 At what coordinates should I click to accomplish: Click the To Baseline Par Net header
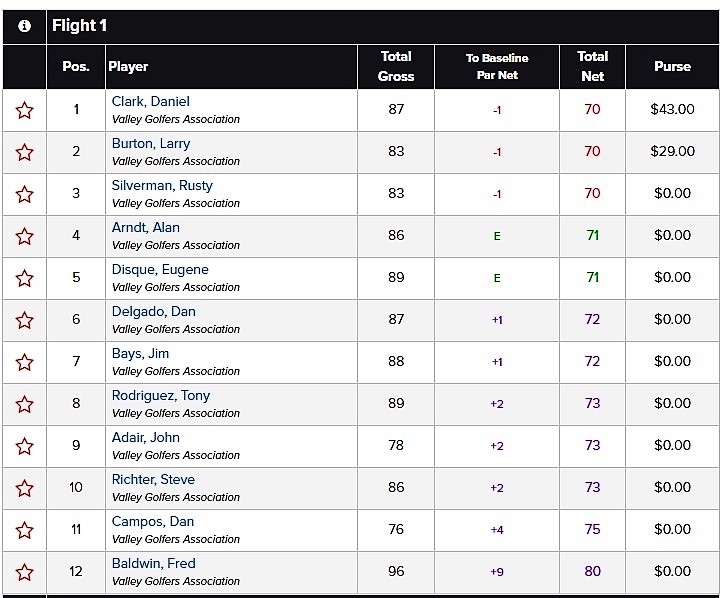coord(497,66)
